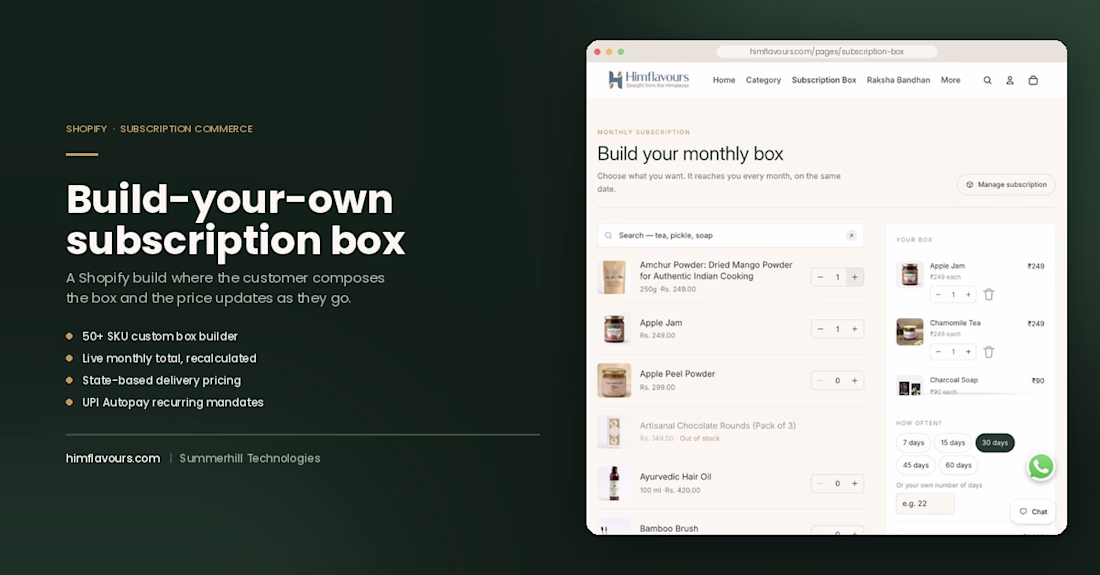Select 7 days delivery frequency

[x=913, y=442]
